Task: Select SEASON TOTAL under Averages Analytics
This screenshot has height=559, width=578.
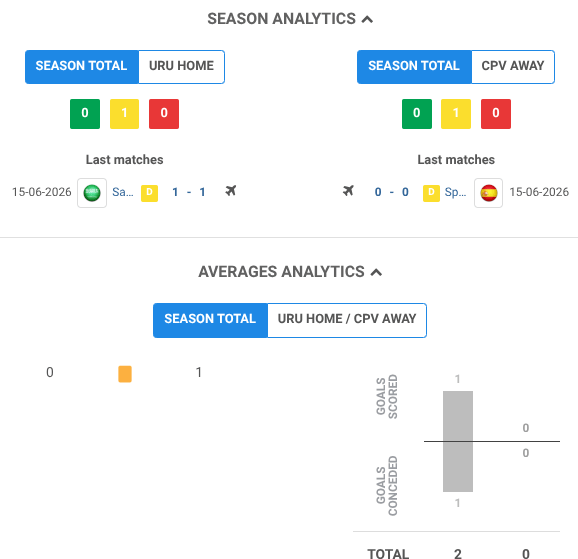Action: pyautogui.click(x=210, y=320)
